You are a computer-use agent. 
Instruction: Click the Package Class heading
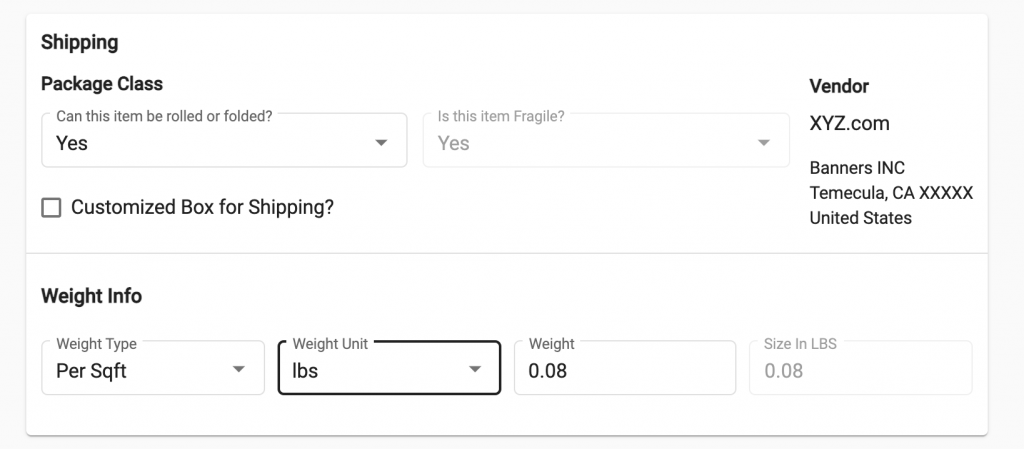point(102,84)
